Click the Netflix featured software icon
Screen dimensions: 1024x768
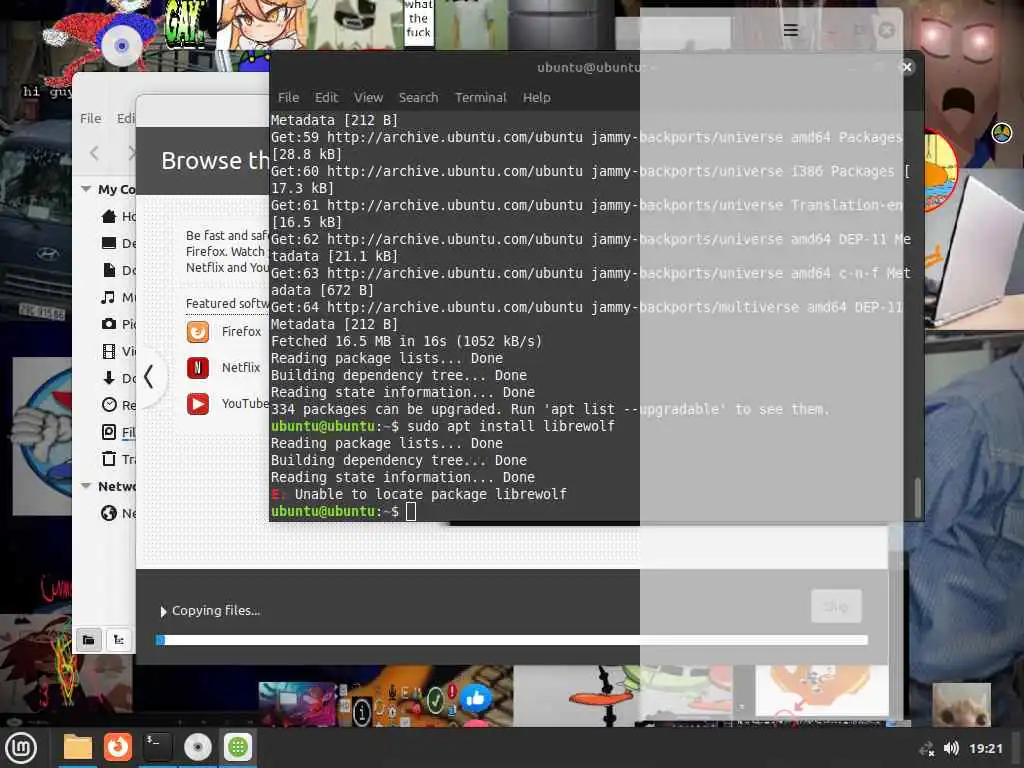(198, 368)
